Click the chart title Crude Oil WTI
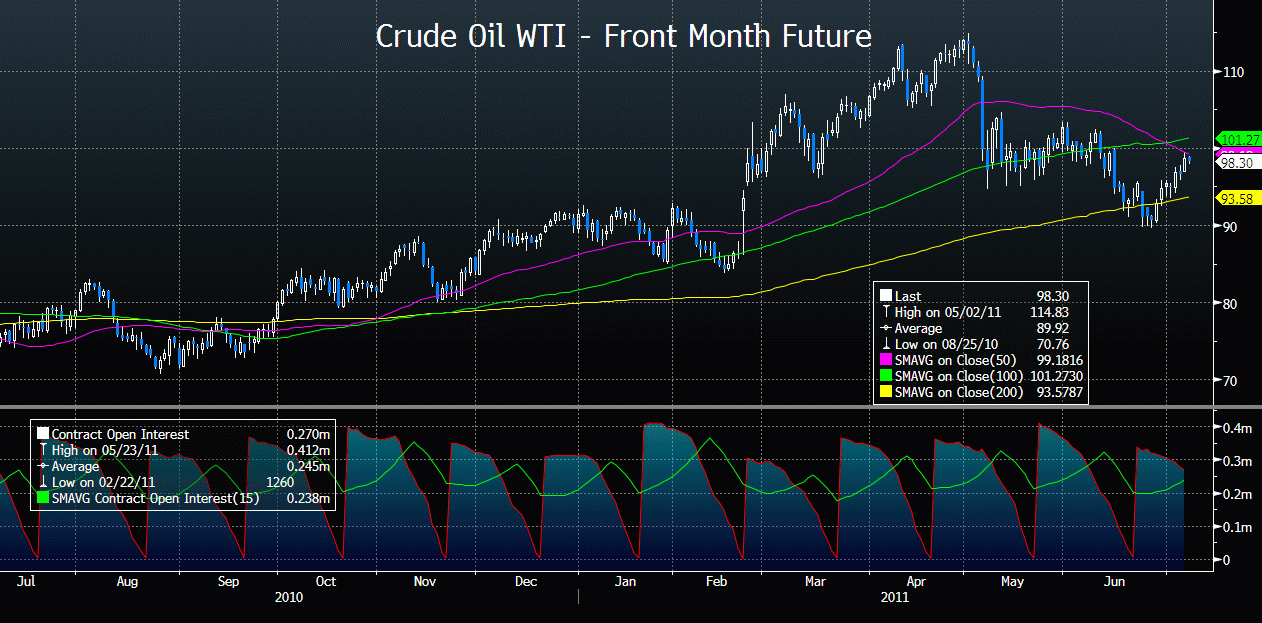 tap(623, 37)
